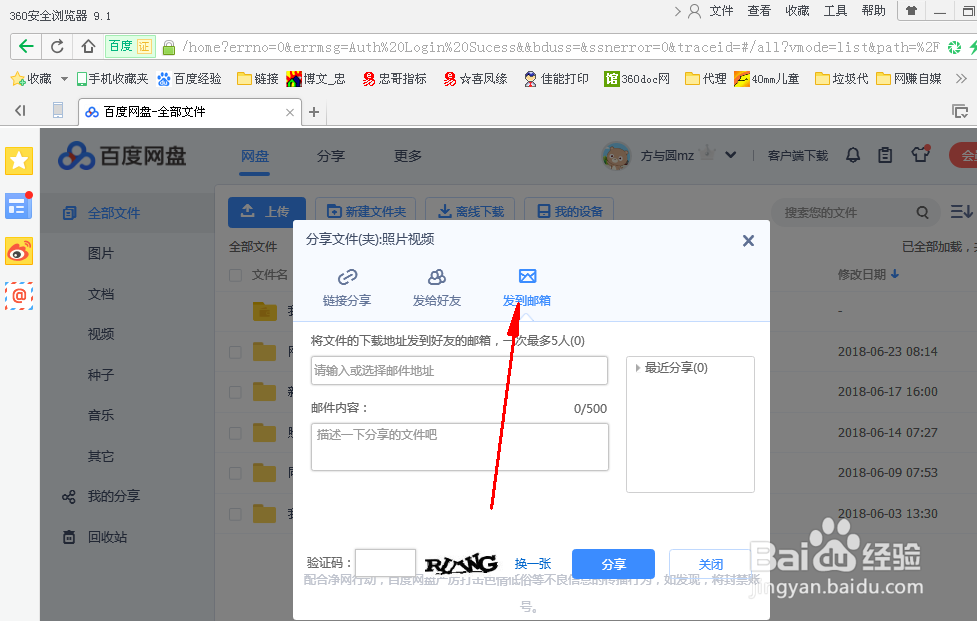977x621 pixels.
Task: Open the Weibo sidebar icon
Action: pos(19,251)
